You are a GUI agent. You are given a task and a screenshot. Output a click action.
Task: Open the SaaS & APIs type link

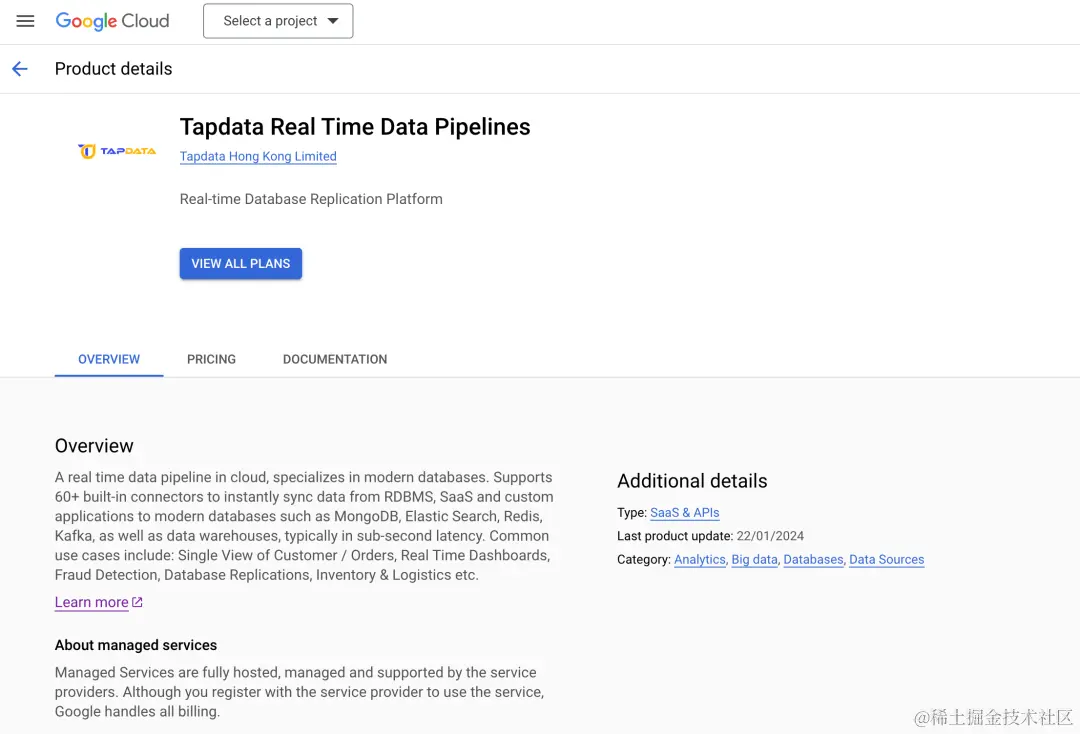click(x=685, y=513)
